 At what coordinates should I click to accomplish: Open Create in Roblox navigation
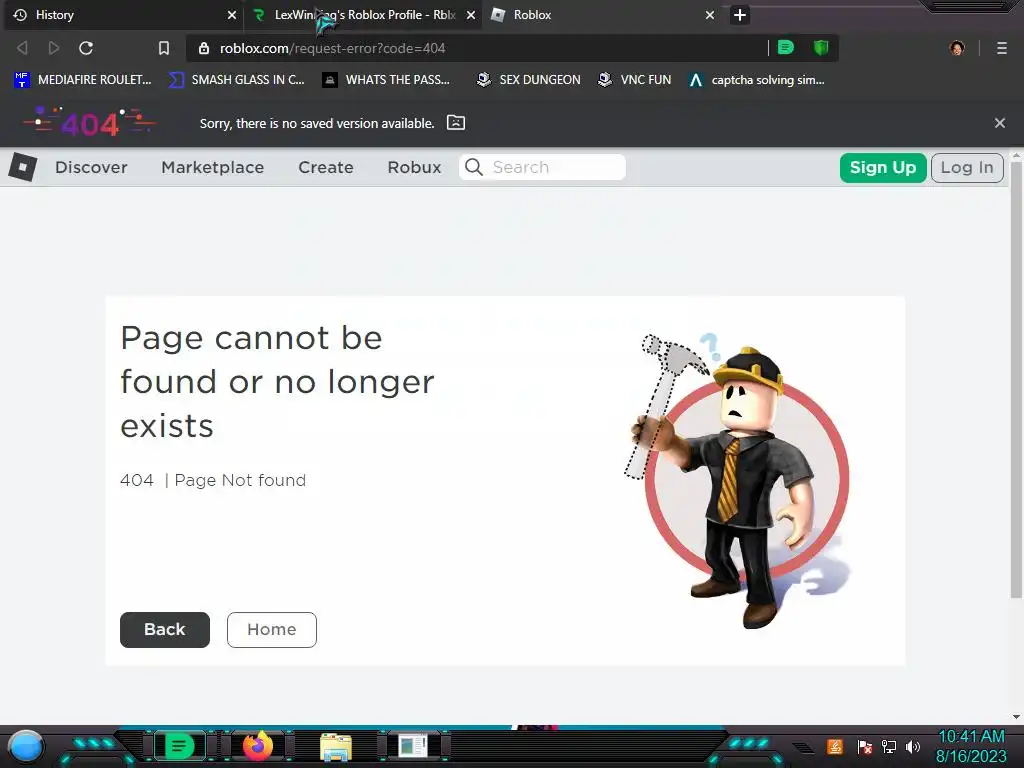click(x=326, y=167)
